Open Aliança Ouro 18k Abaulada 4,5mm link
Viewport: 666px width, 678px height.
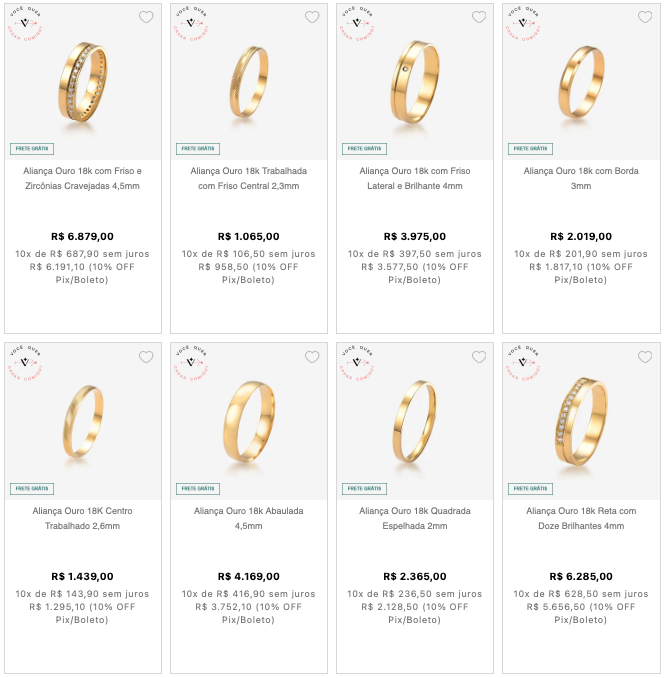coord(249,518)
